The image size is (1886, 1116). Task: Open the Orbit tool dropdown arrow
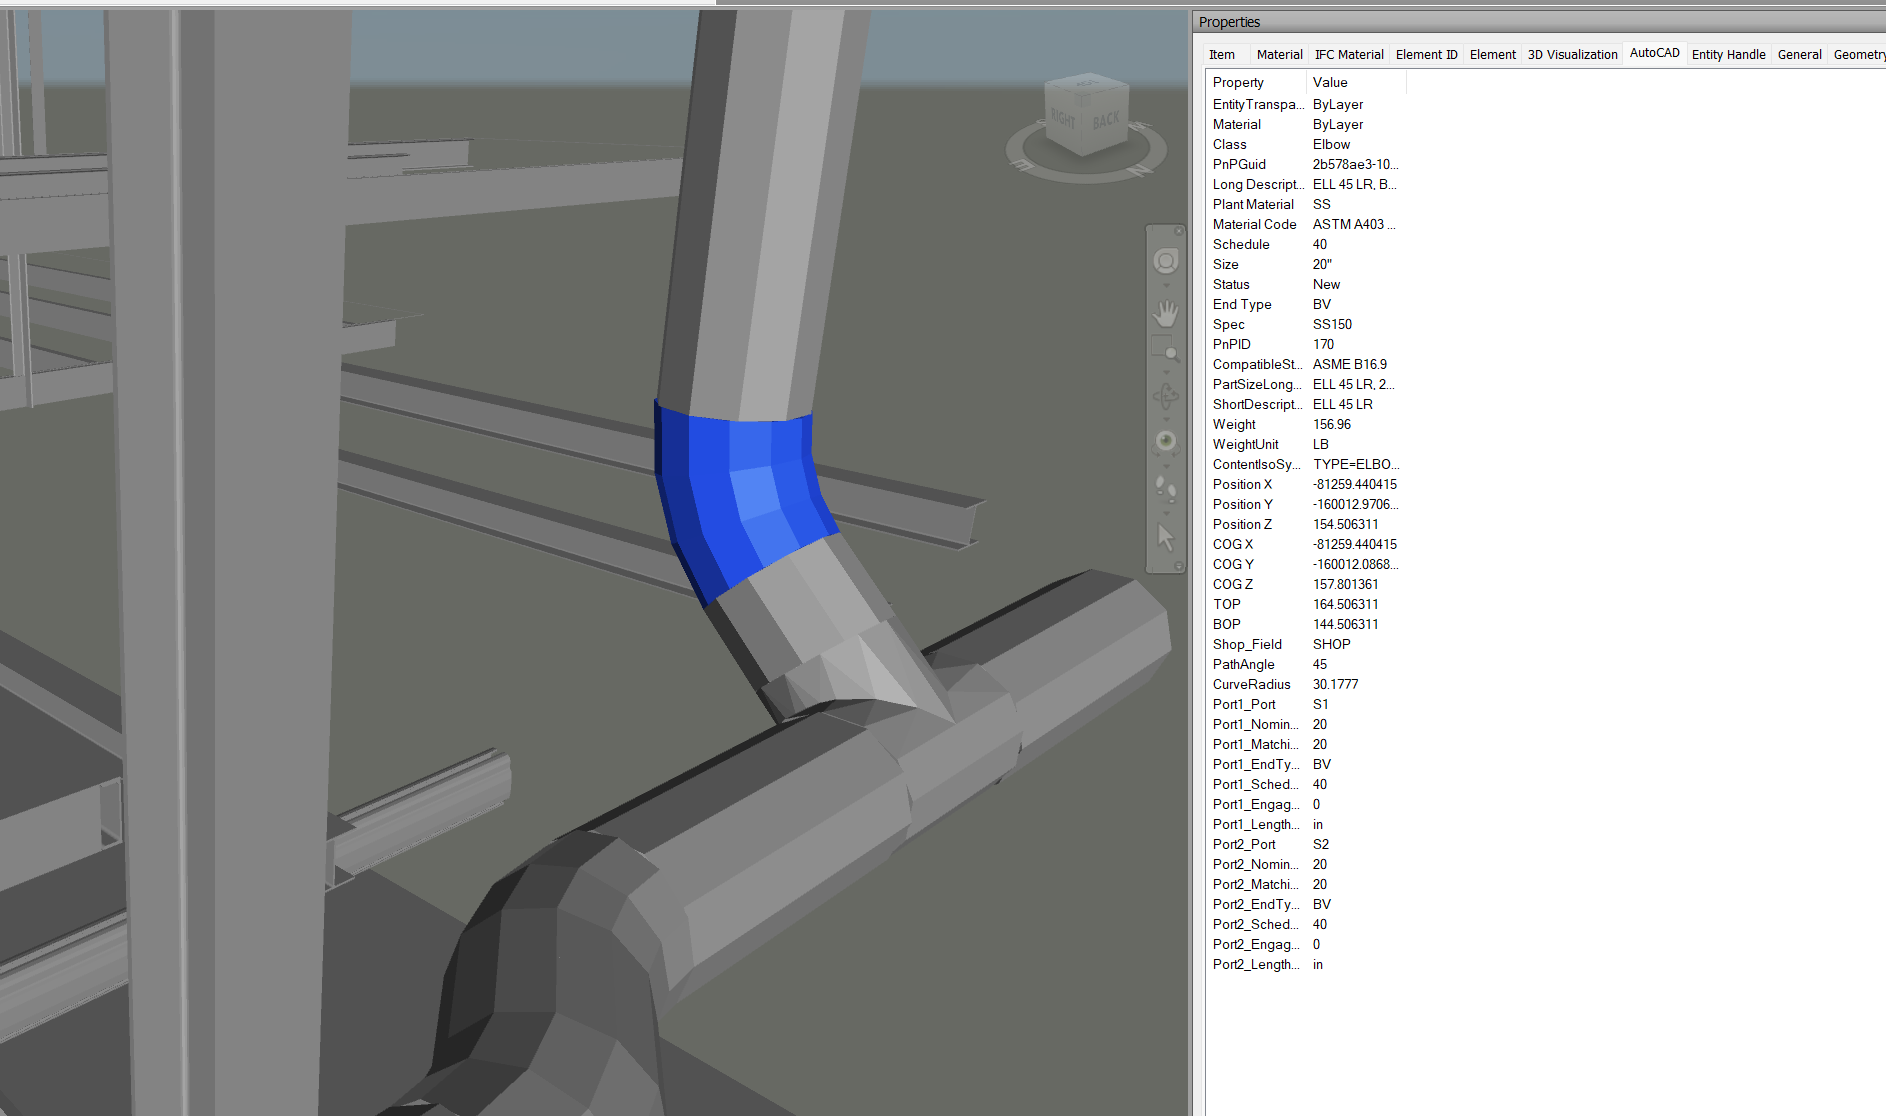1166,417
